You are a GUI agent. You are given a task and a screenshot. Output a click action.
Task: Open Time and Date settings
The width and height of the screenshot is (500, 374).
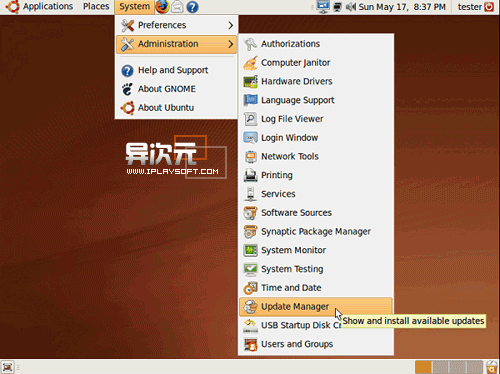316,288
